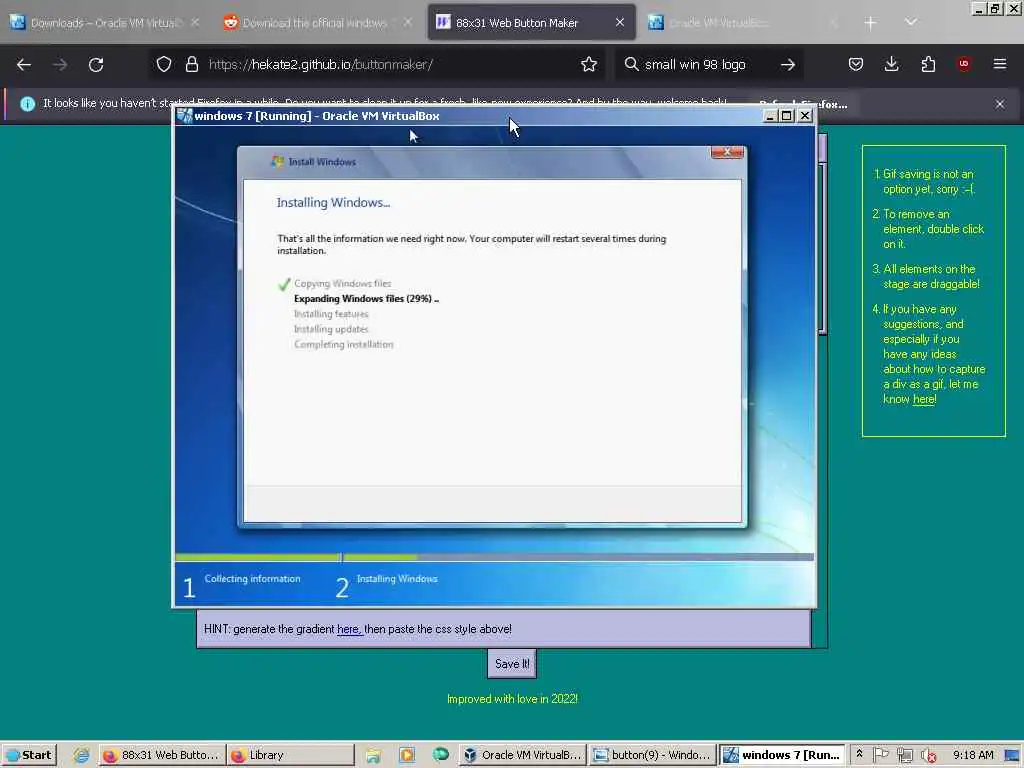Click the notification info icon
The image size is (1024, 768).
pyautogui.click(x=27, y=104)
